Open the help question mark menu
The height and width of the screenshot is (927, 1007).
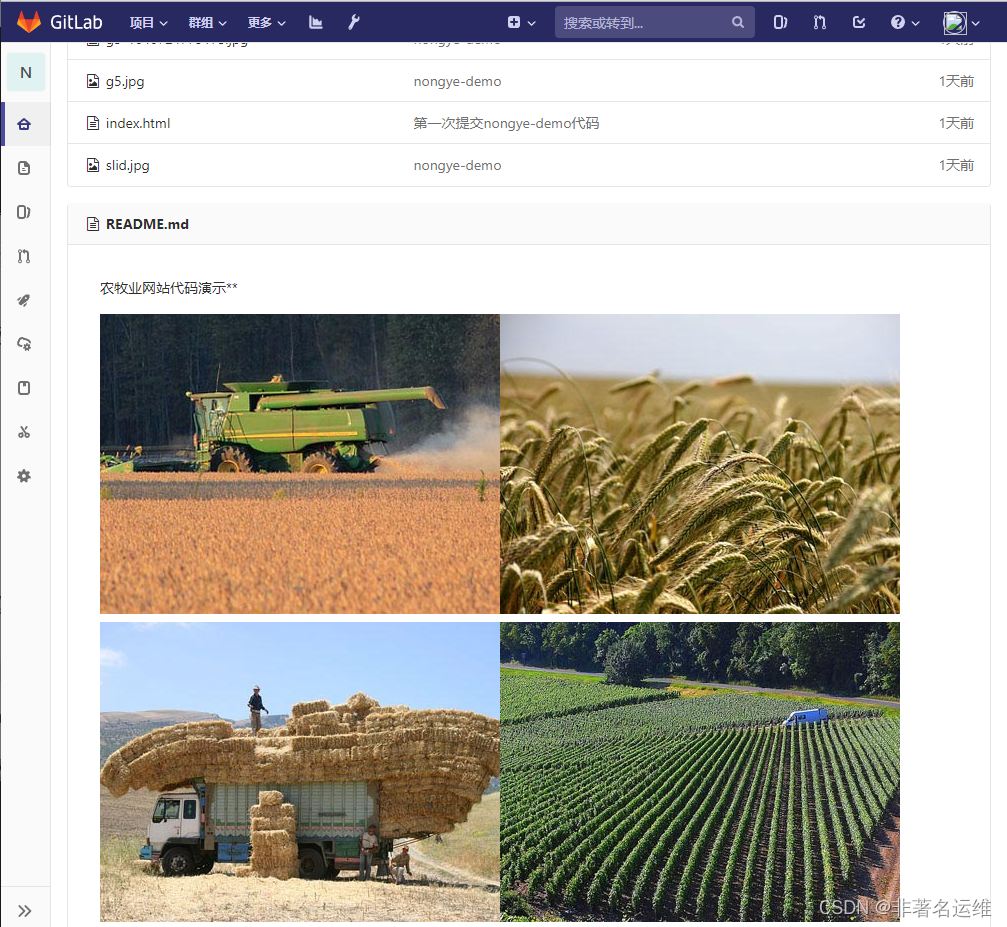pos(905,22)
